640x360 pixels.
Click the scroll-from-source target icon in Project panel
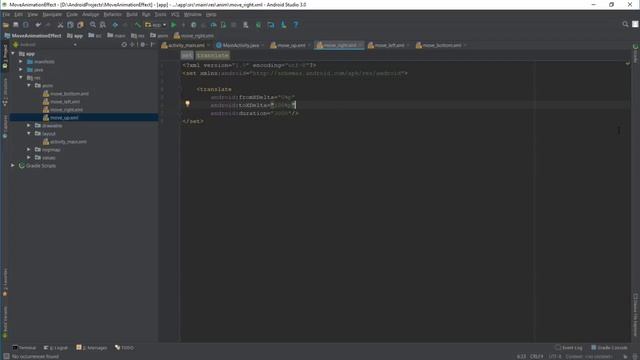[124, 44]
